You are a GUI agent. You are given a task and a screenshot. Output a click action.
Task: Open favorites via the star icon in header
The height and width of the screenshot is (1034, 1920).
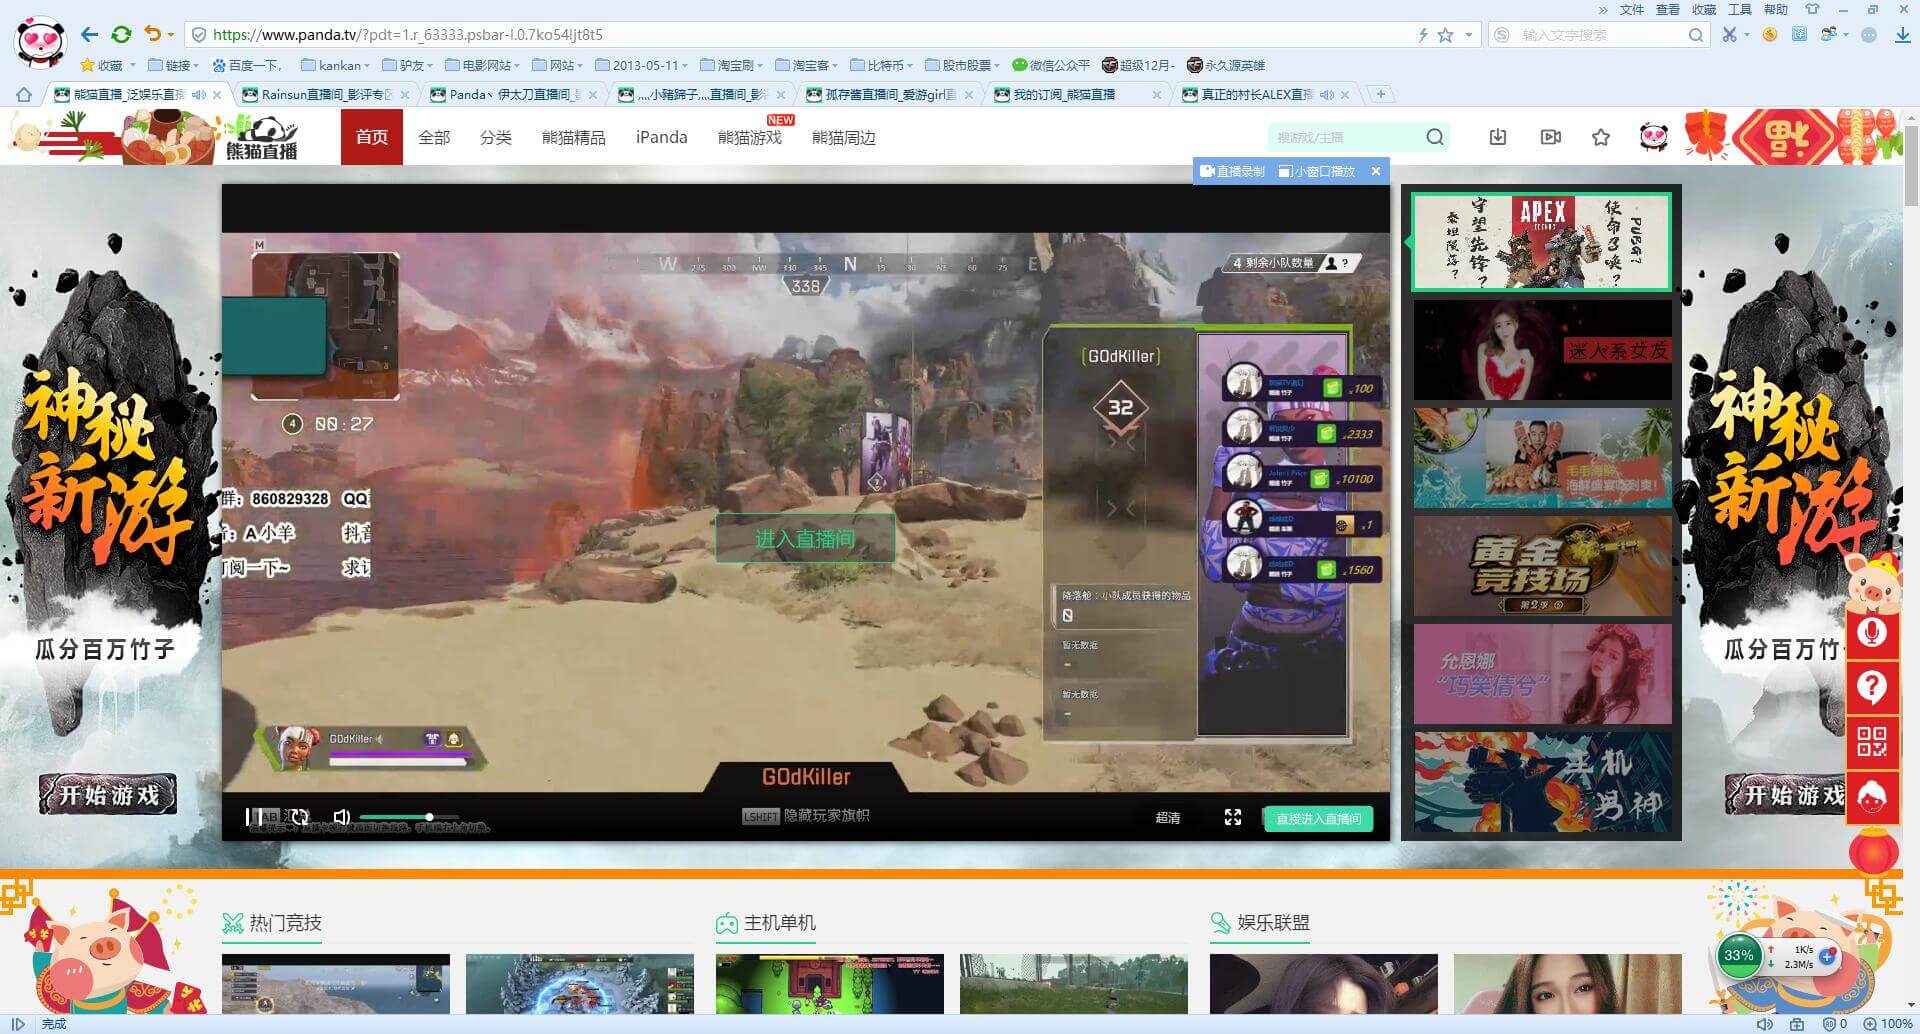pos(1601,137)
